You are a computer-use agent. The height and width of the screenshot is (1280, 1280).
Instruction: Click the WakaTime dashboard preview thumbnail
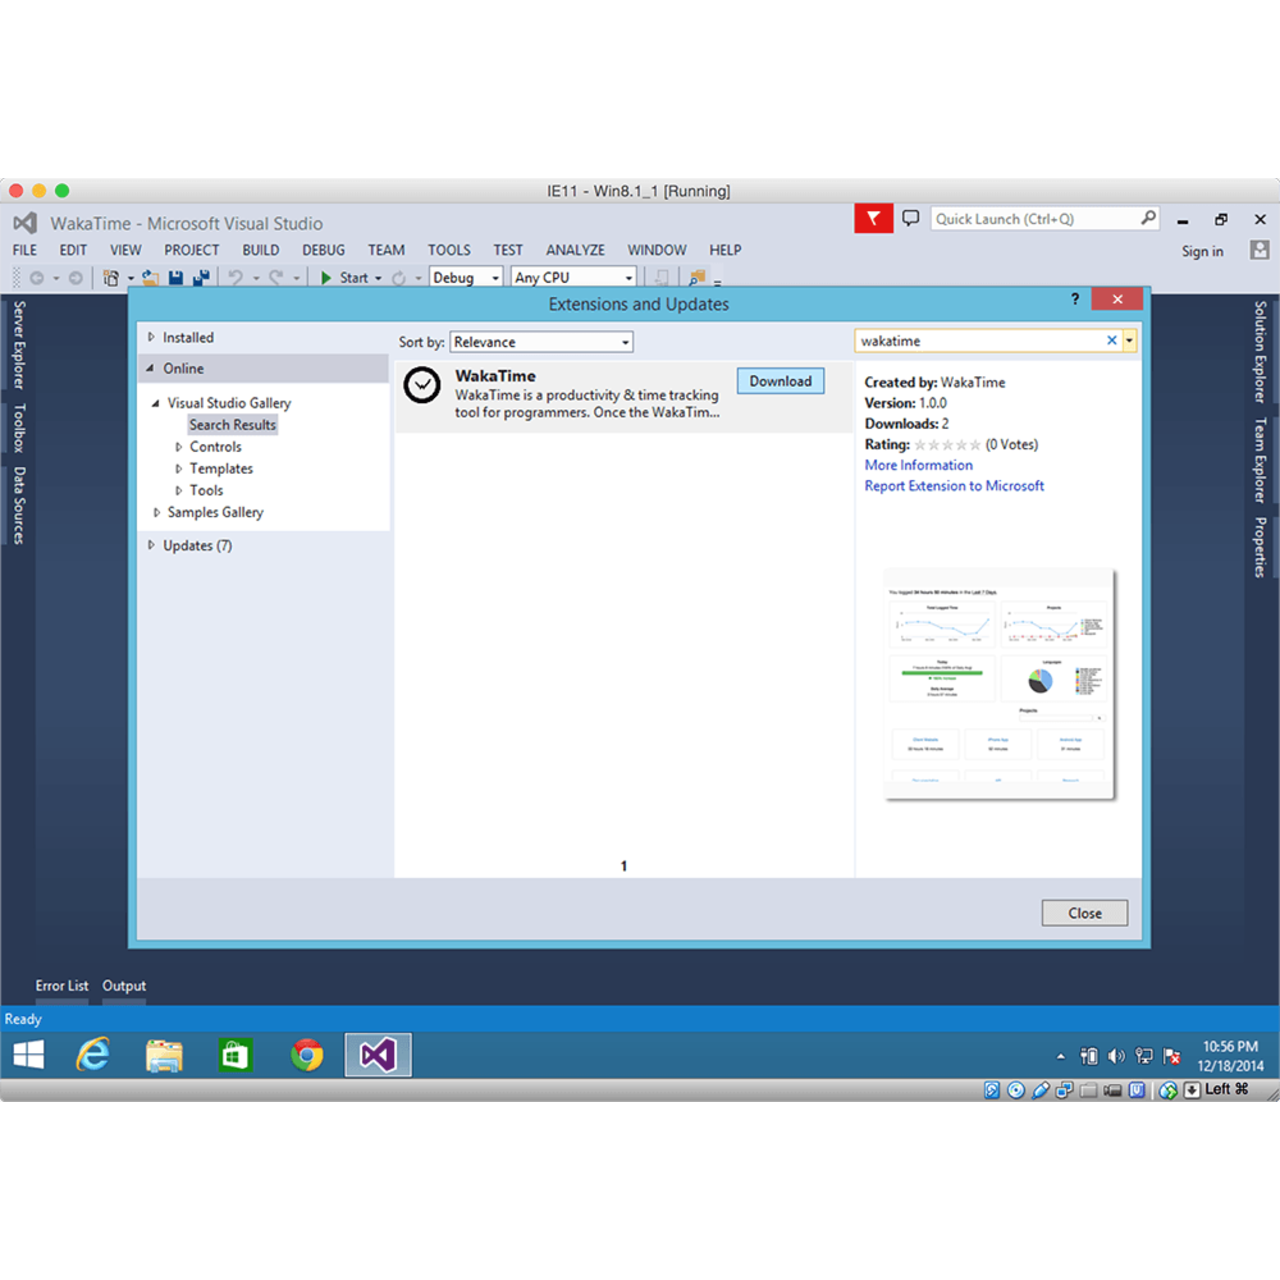point(998,685)
